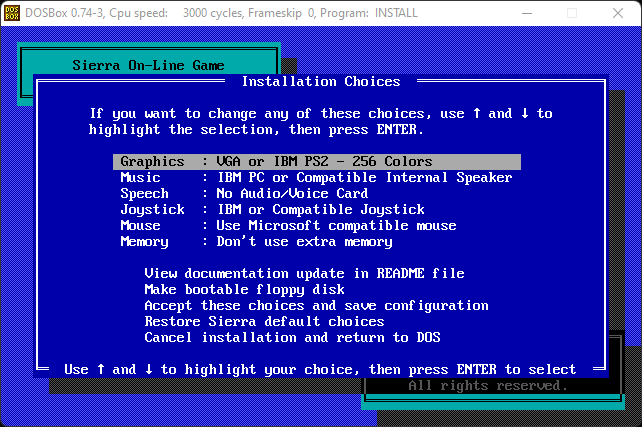Click the DOSBox icon in title bar

click(x=12, y=13)
